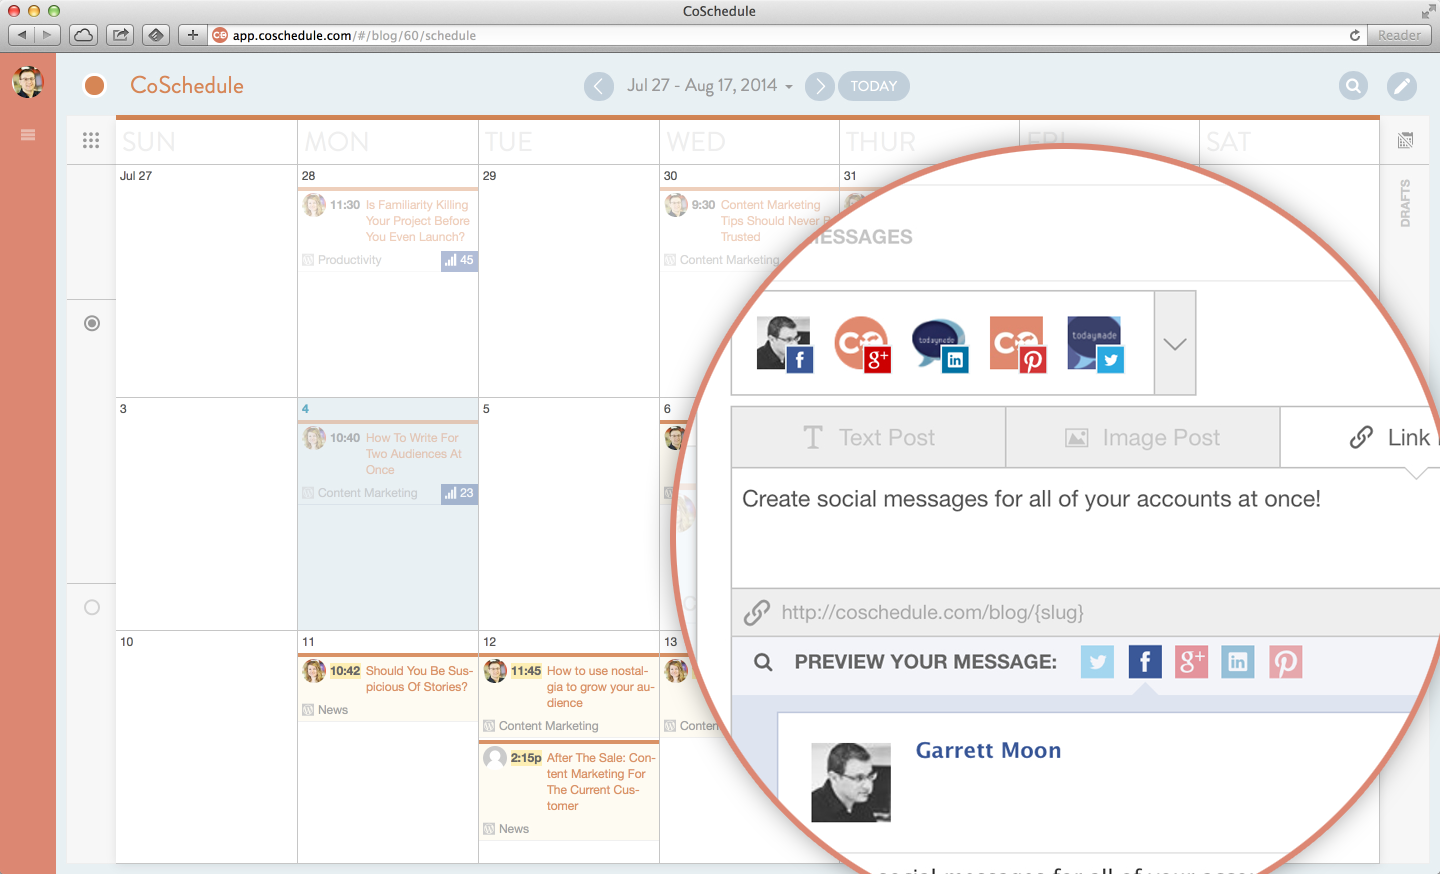Select the Google Plus account icon
The width and height of the screenshot is (1440, 874).
(862, 344)
